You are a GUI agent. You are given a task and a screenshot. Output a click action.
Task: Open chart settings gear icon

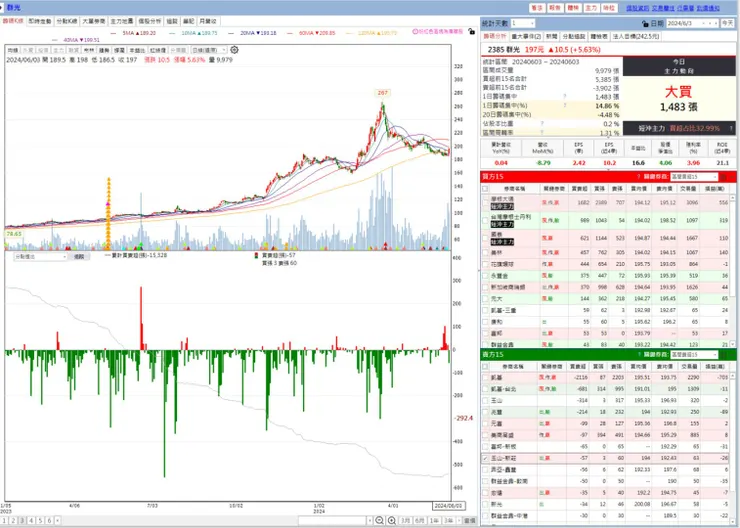tap(234, 50)
